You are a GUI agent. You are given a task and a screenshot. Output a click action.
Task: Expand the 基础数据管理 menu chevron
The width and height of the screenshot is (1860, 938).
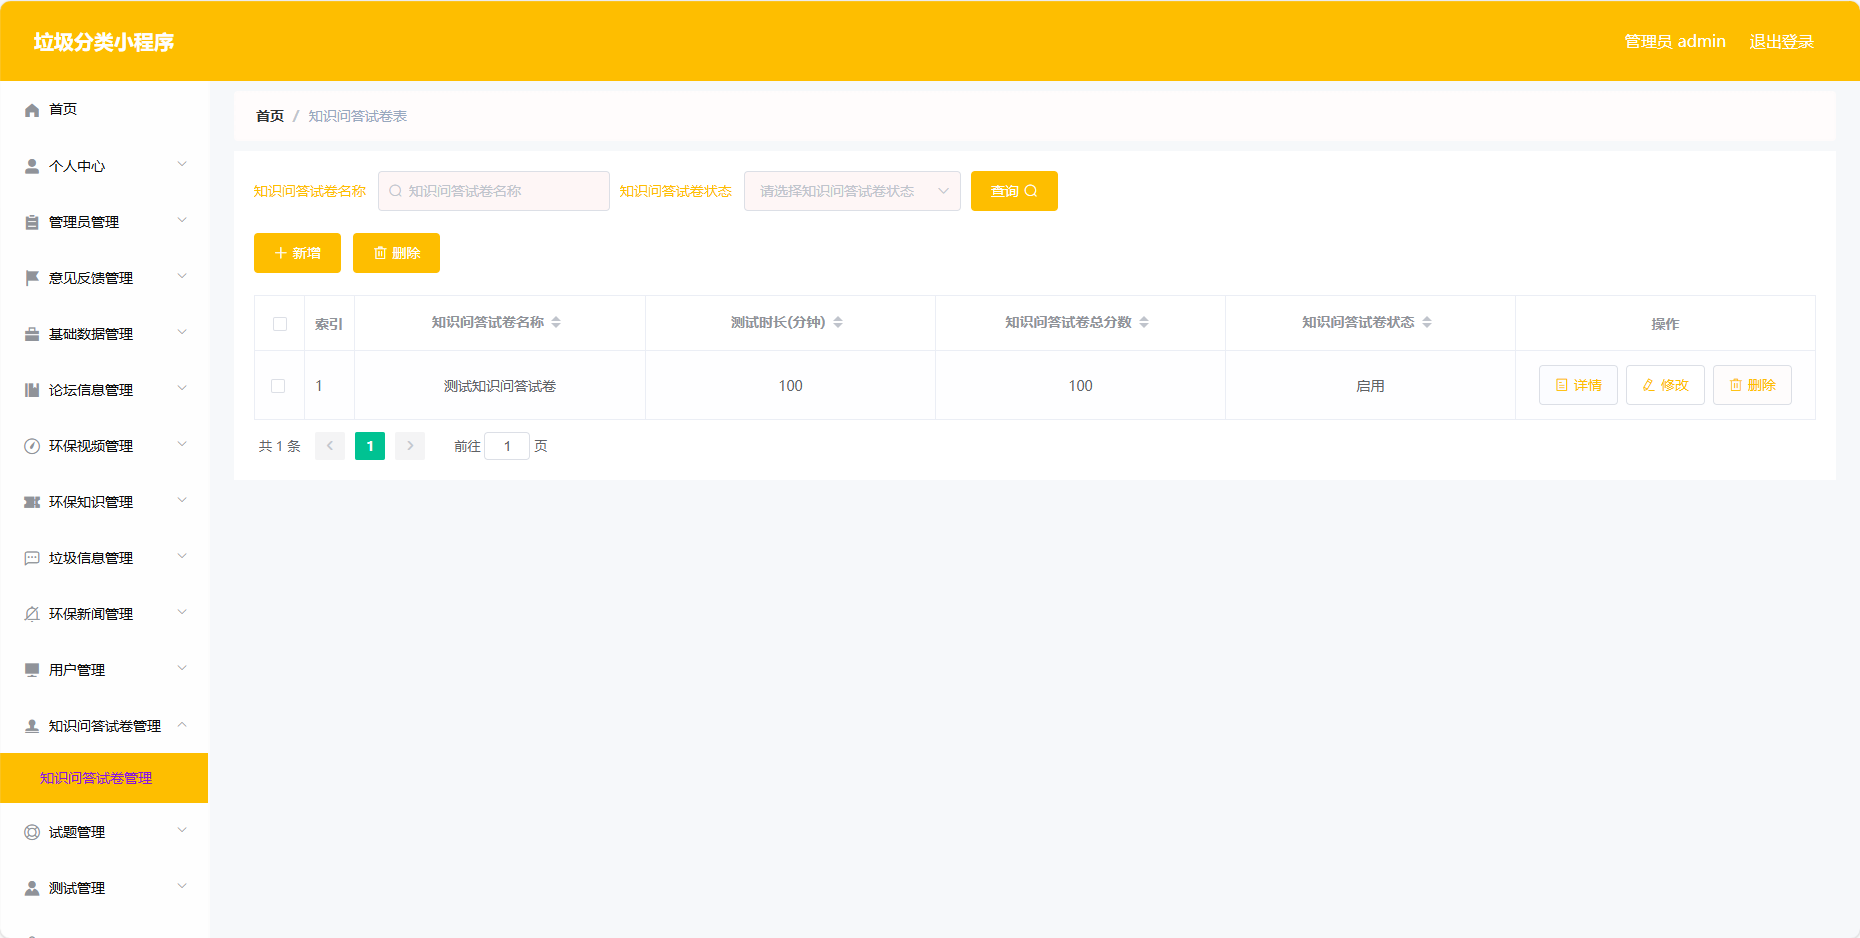(x=182, y=332)
